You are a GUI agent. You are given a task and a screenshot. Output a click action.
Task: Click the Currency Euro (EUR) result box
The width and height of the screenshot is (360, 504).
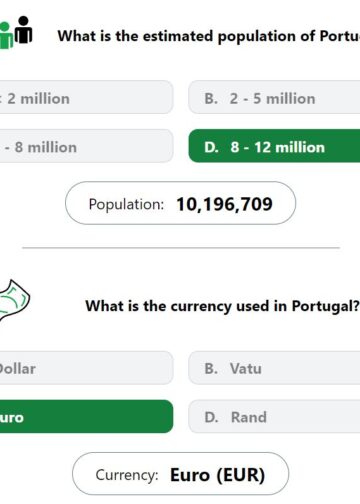pos(180,474)
